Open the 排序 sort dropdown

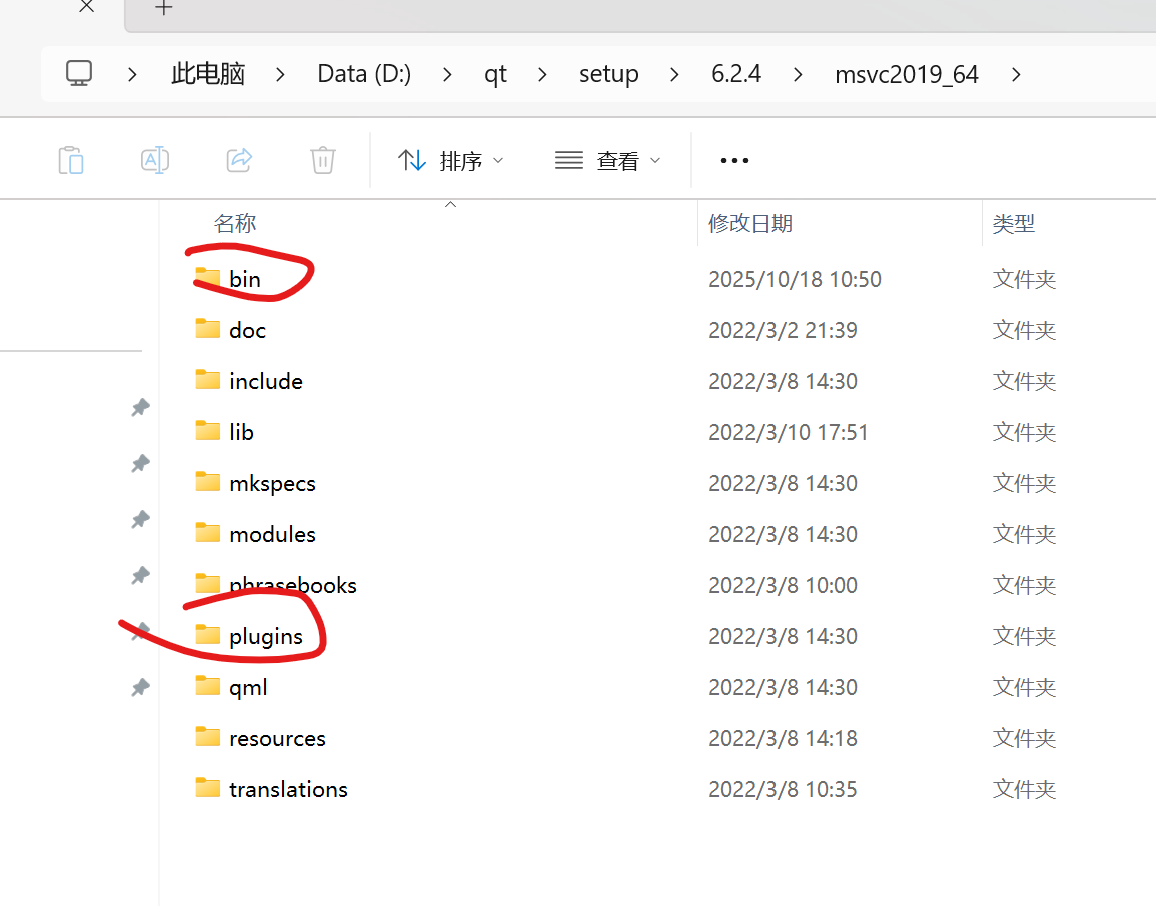coord(450,160)
